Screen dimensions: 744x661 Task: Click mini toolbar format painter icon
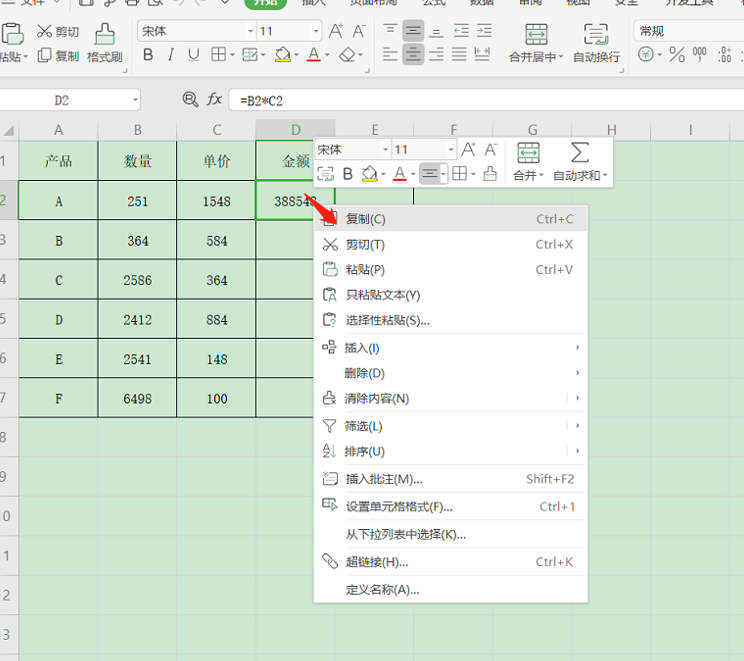[x=490, y=174]
